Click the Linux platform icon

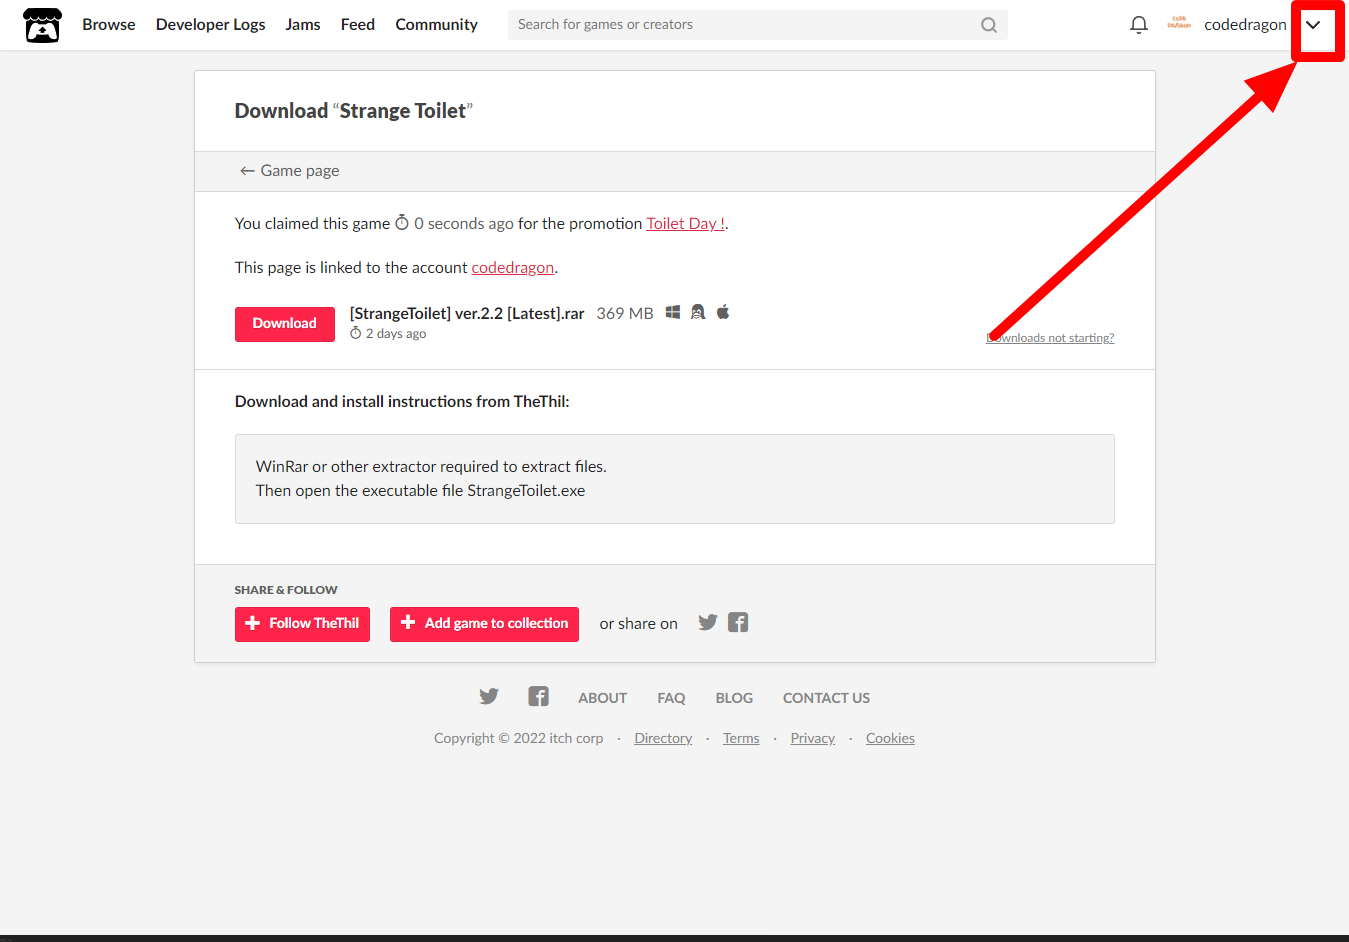pyautogui.click(x=698, y=313)
